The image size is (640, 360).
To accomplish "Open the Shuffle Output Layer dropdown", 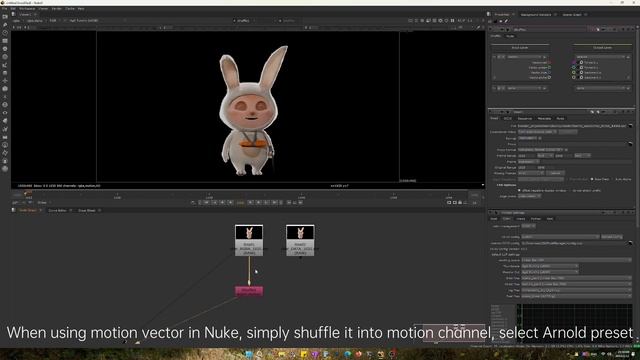I will (x=600, y=57).
